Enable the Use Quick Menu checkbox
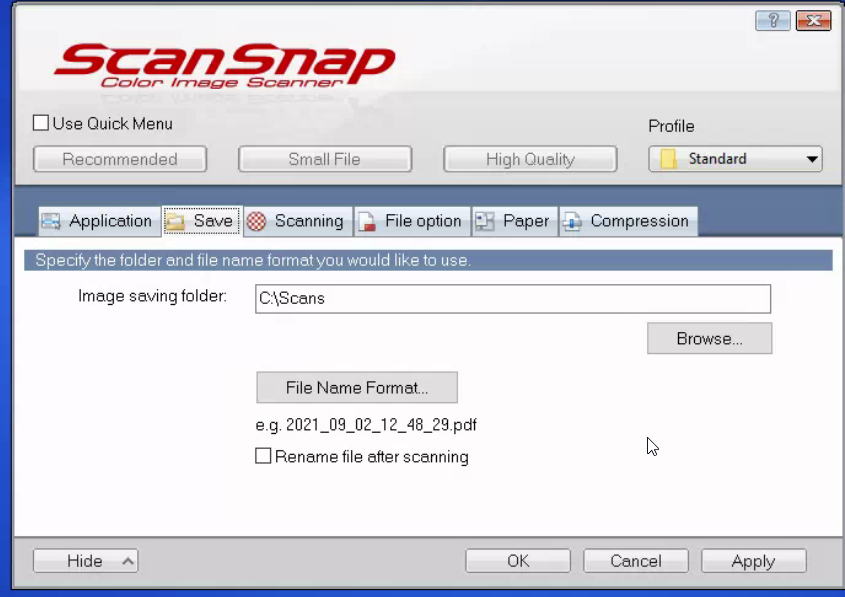This screenshot has width=845, height=597. tap(41, 123)
